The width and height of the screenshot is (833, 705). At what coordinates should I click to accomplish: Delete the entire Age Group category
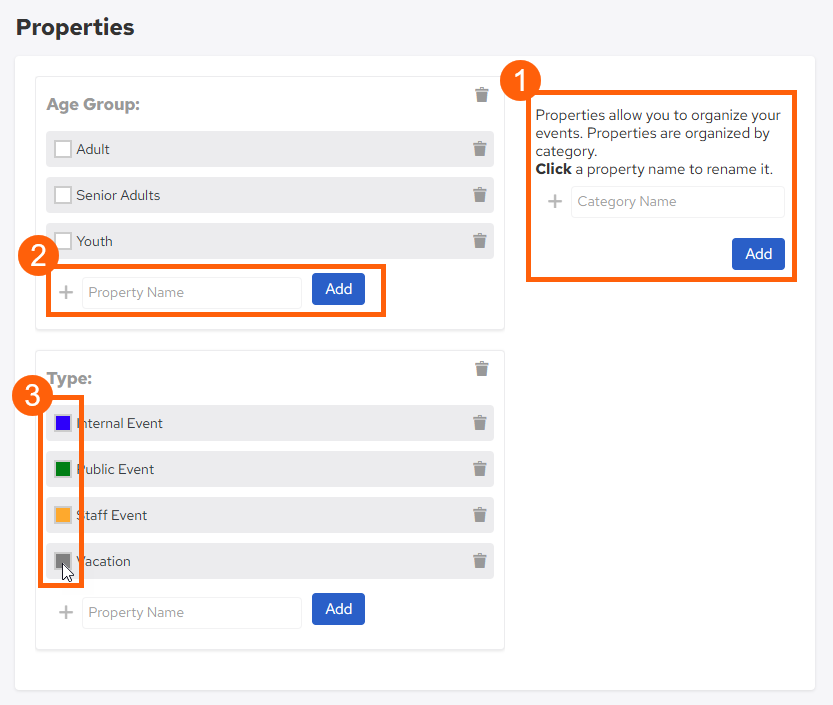(481, 94)
